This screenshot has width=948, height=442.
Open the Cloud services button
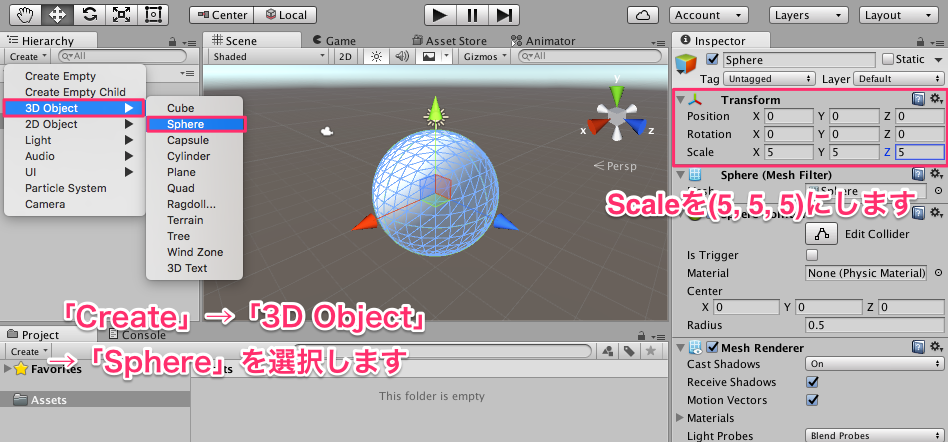(643, 15)
